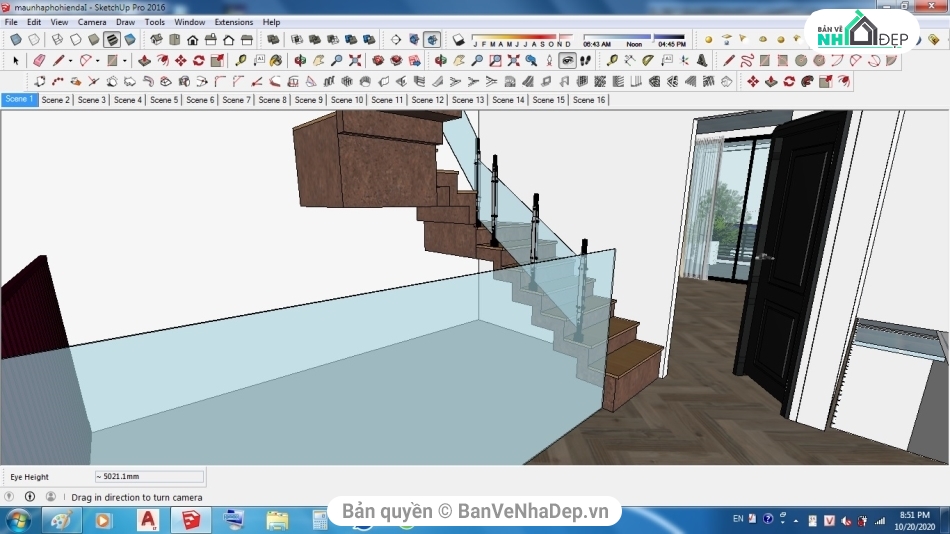Choose the circle drawing tool icon
950x534 pixels.
coord(801,61)
